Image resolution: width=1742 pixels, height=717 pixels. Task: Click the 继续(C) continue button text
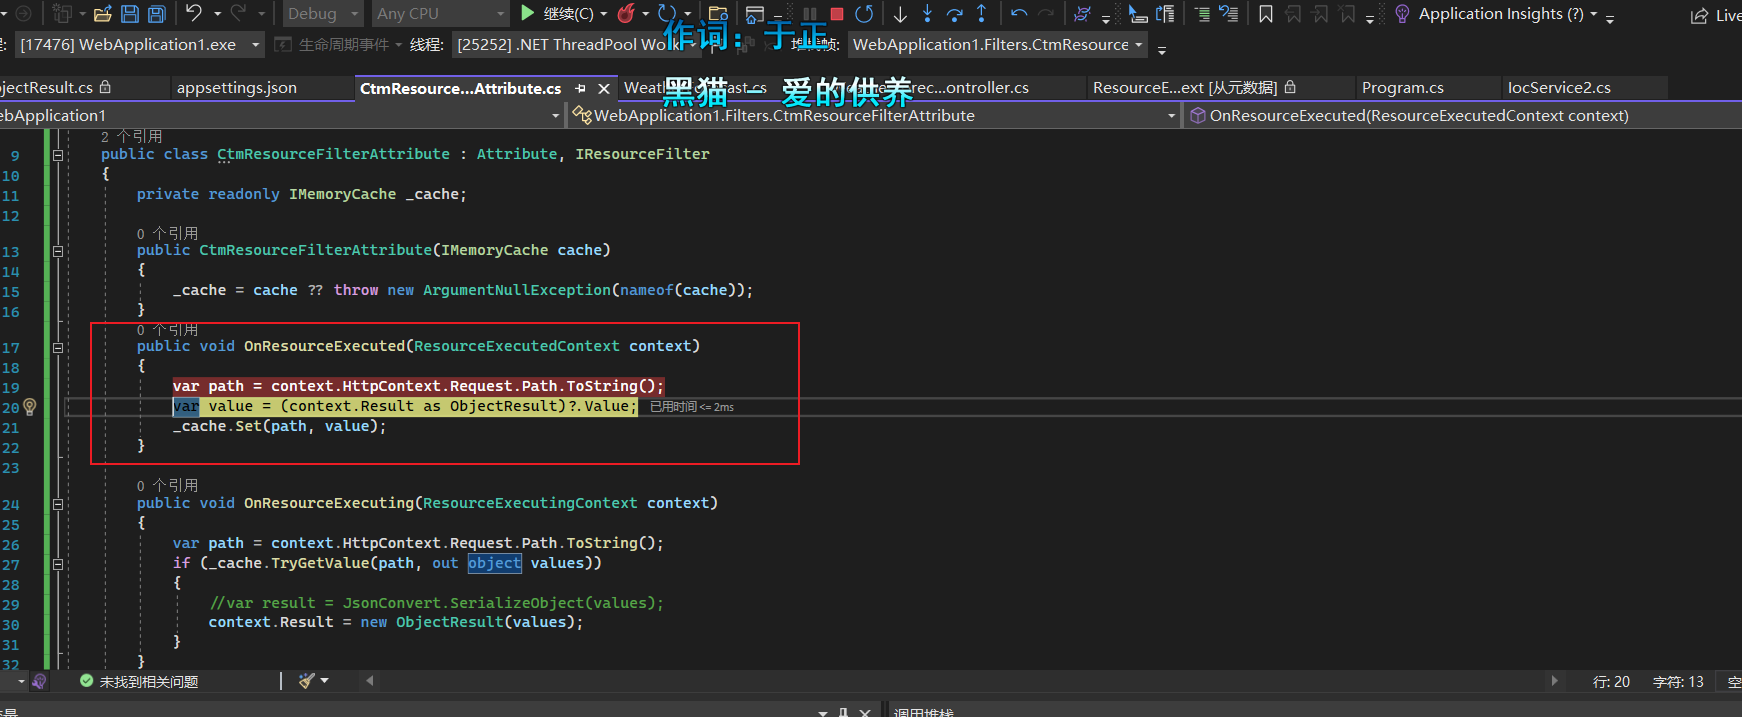568,14
